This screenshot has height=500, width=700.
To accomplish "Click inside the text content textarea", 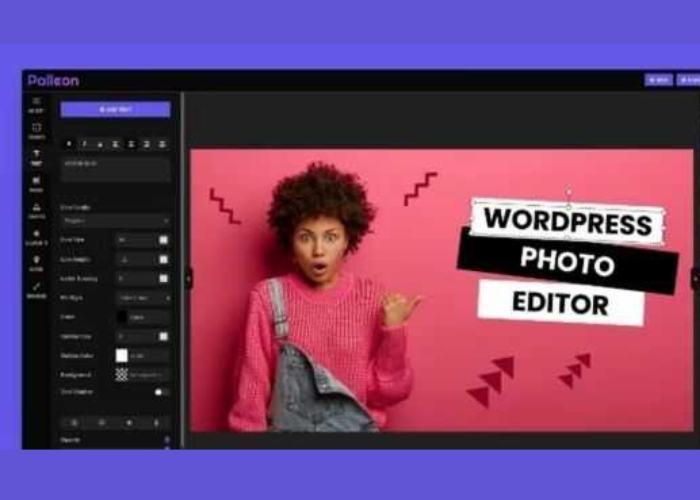I will (x=116, y=170).
